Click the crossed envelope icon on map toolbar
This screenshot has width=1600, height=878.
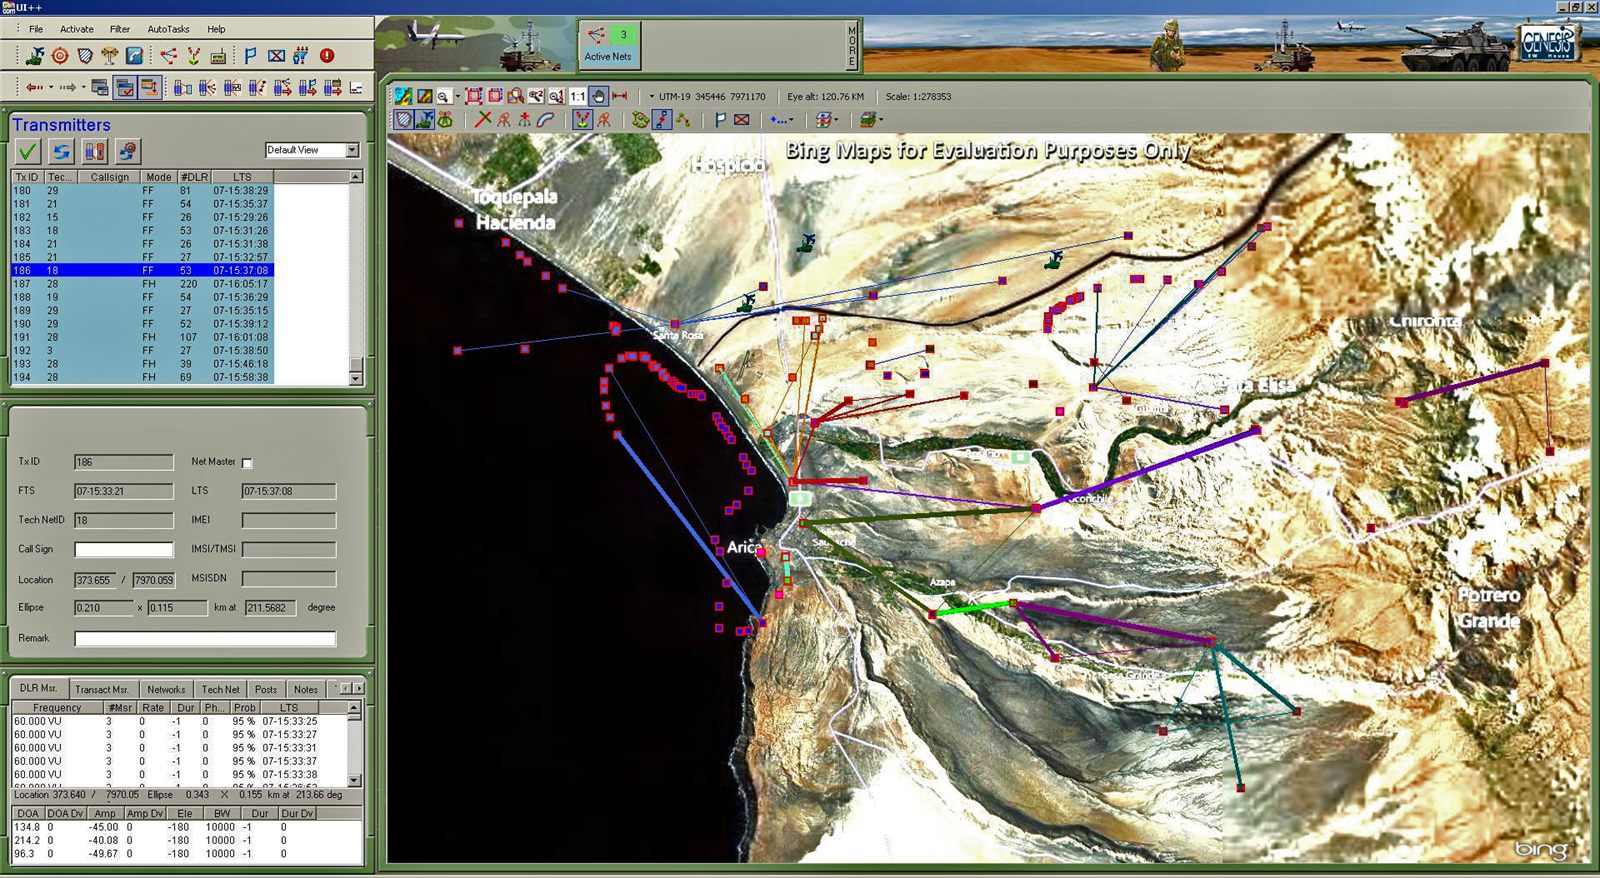(x=742, y=120)
